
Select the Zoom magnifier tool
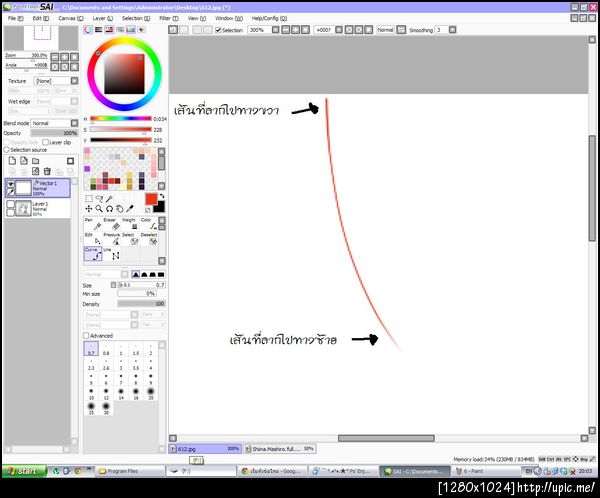pos(99,209)
